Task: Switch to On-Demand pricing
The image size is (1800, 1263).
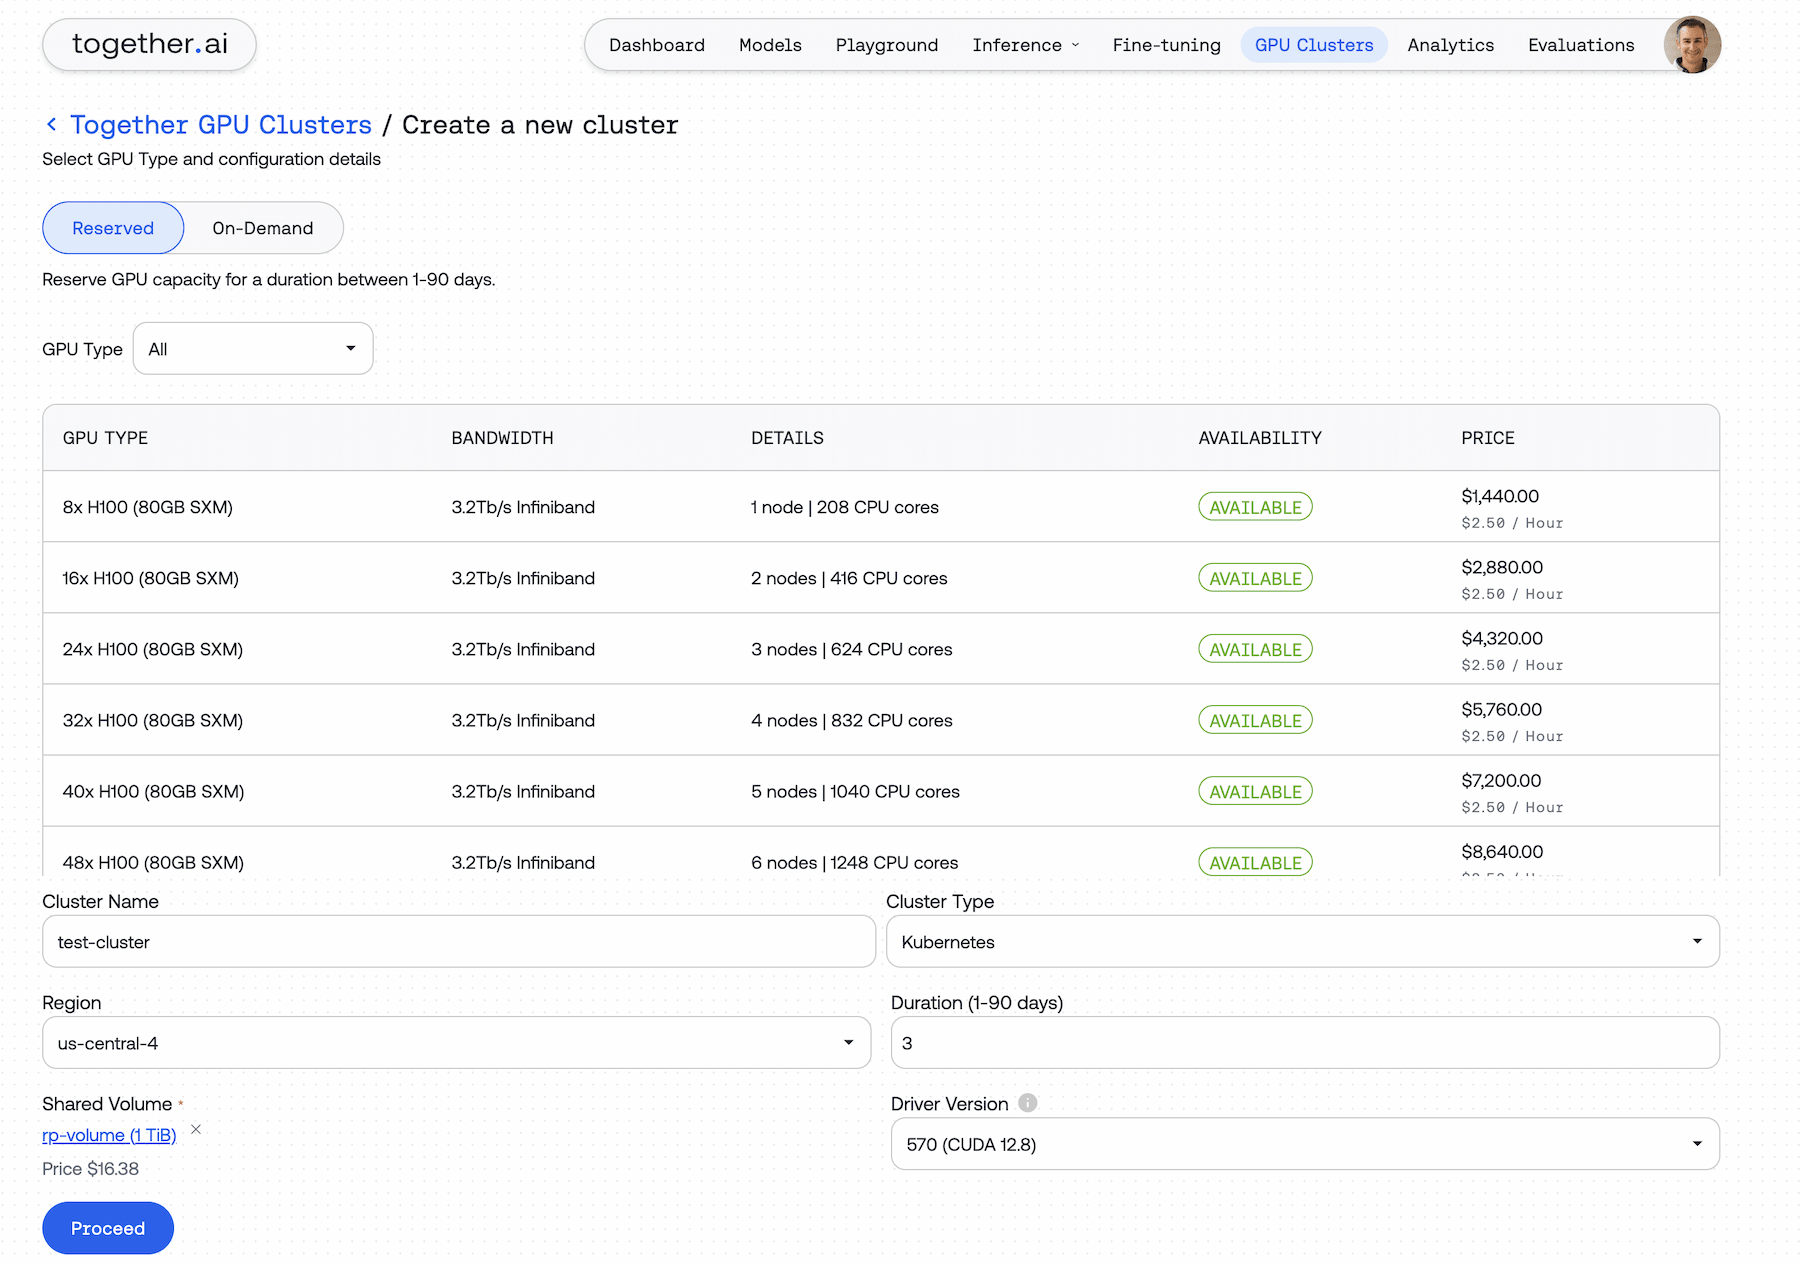Action: pyautogui.click(x=262, y=228)
